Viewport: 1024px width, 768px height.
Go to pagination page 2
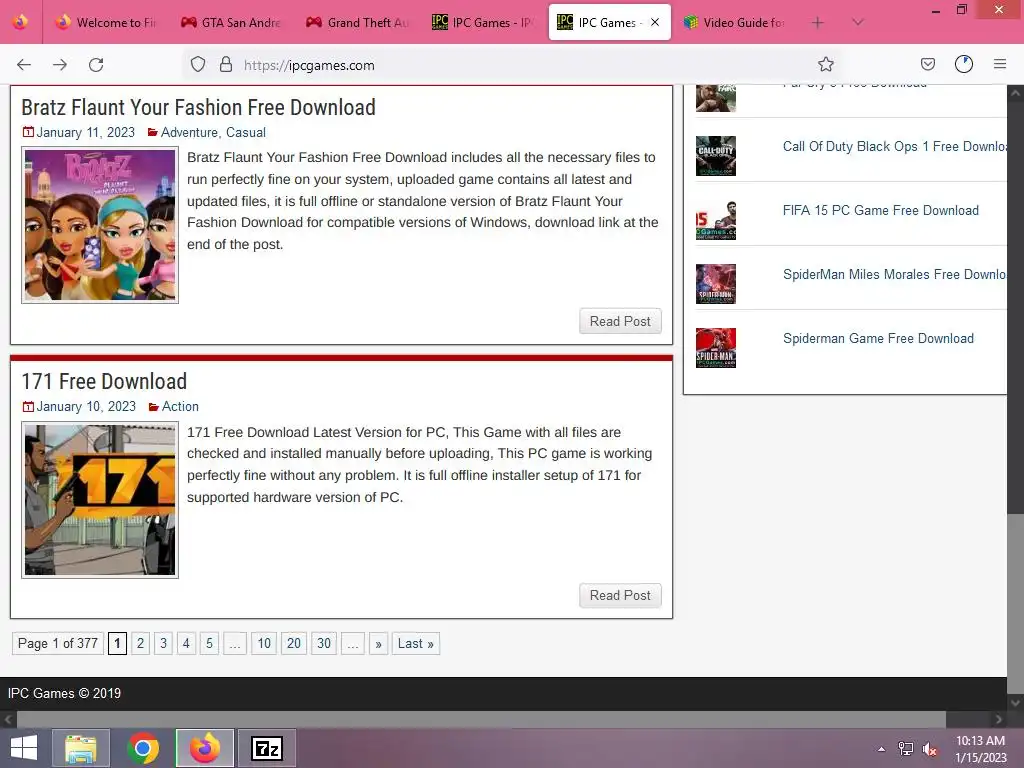140,644
